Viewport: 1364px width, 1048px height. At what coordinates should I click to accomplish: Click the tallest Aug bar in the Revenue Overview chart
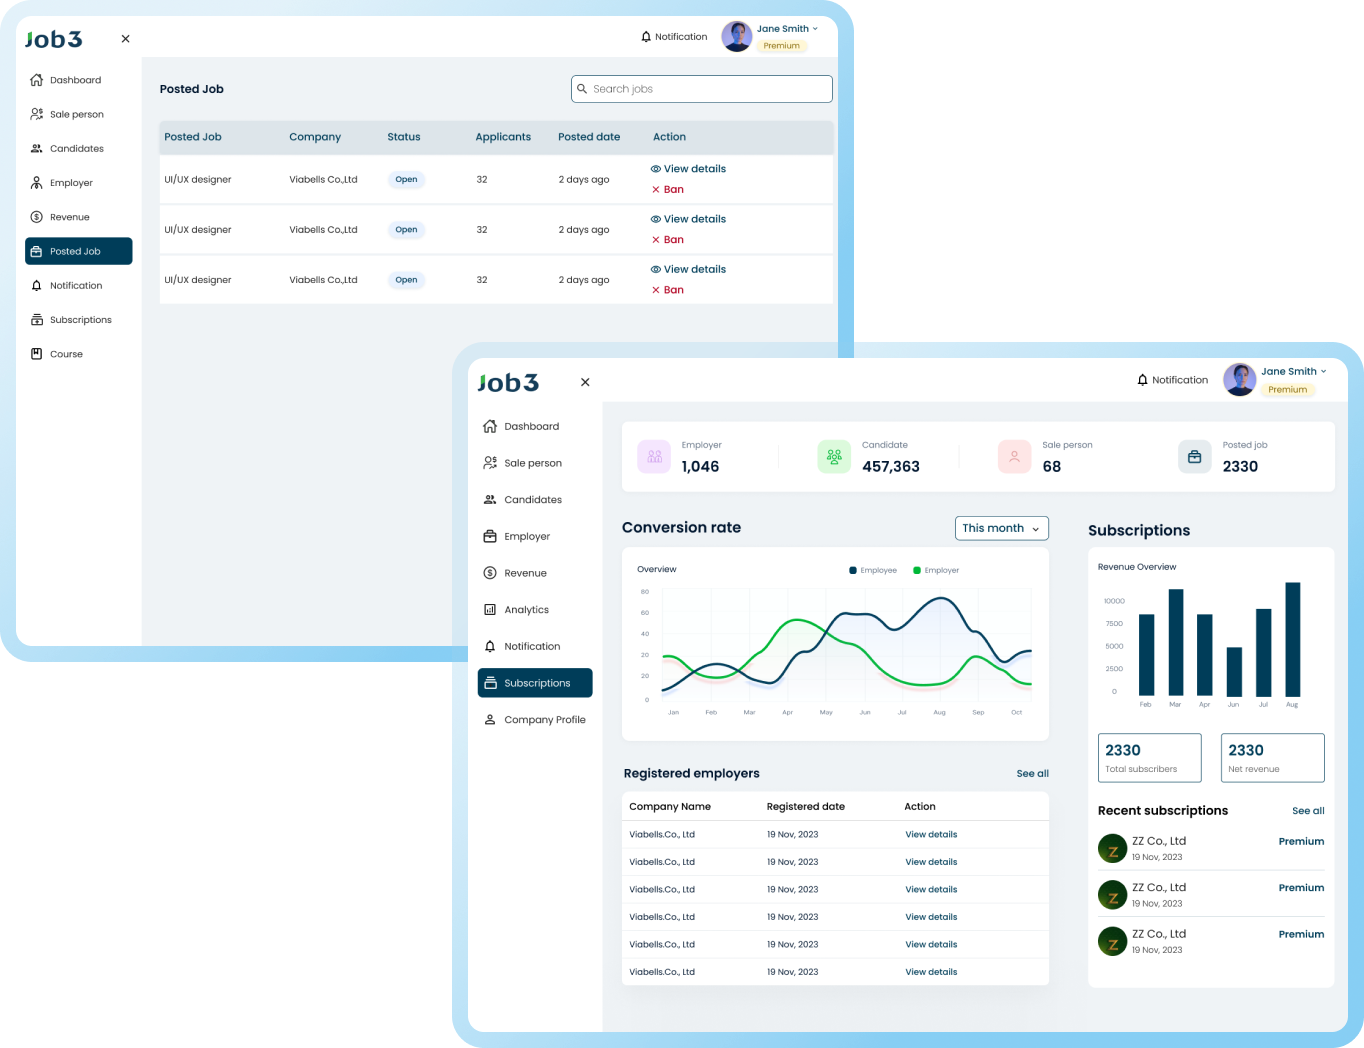1293,639
